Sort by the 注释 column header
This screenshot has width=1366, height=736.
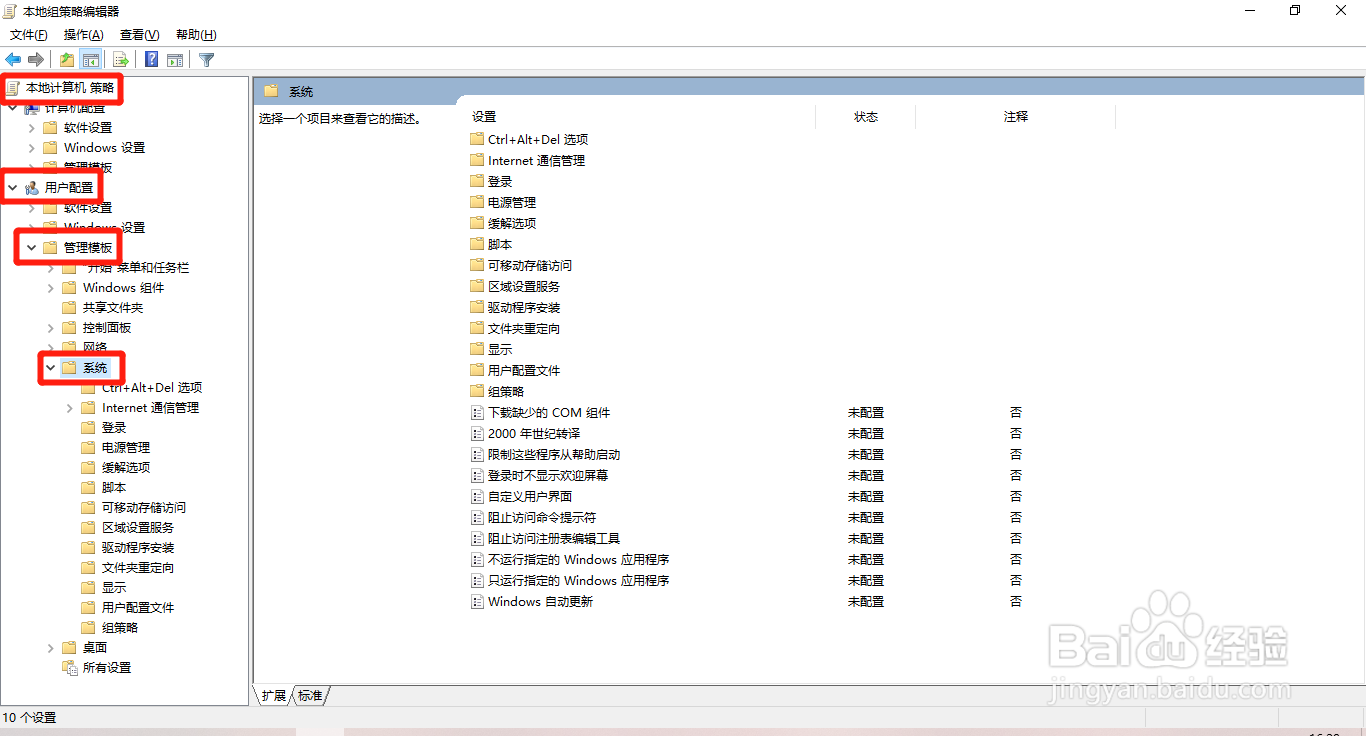(1016, 117)
